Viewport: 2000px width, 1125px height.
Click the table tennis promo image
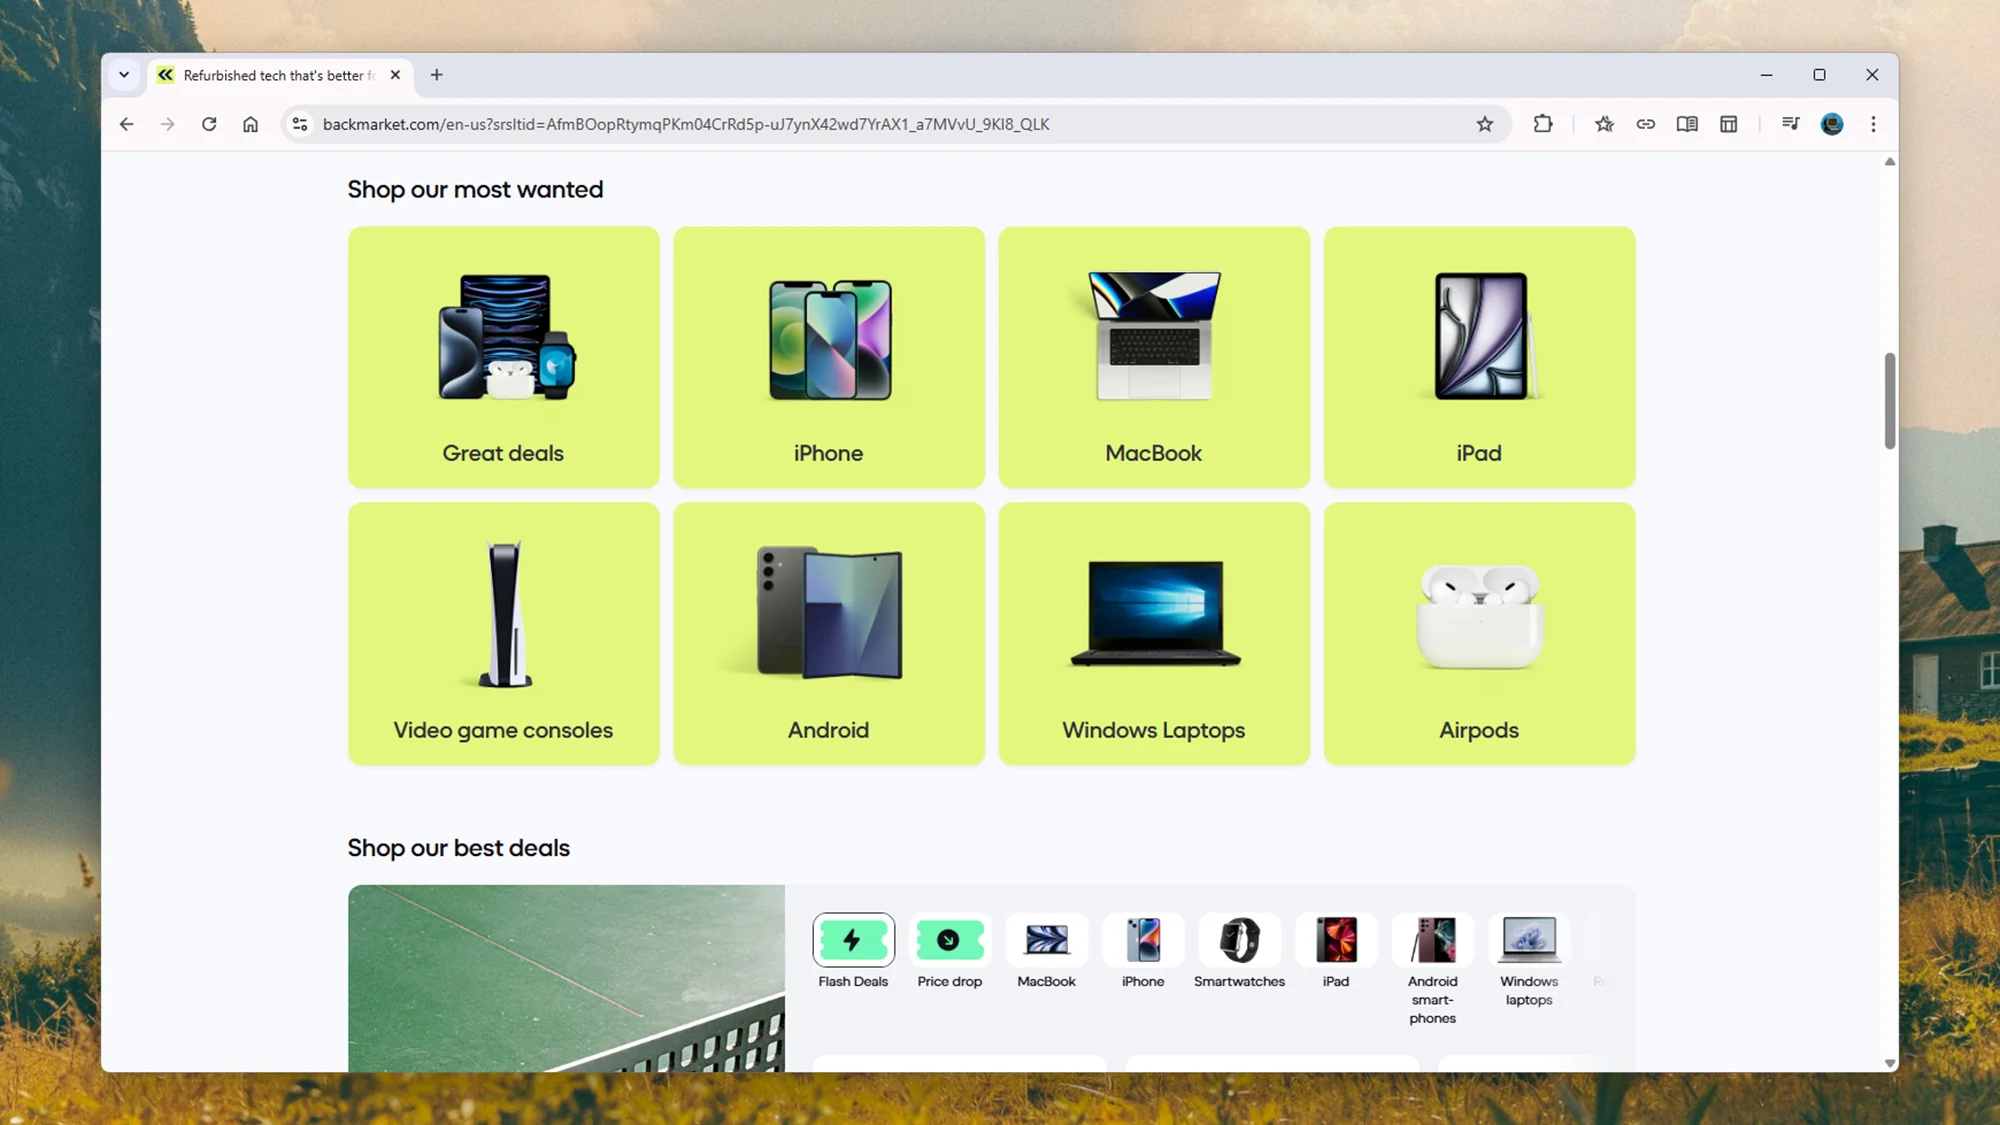(x=566, y=978)
